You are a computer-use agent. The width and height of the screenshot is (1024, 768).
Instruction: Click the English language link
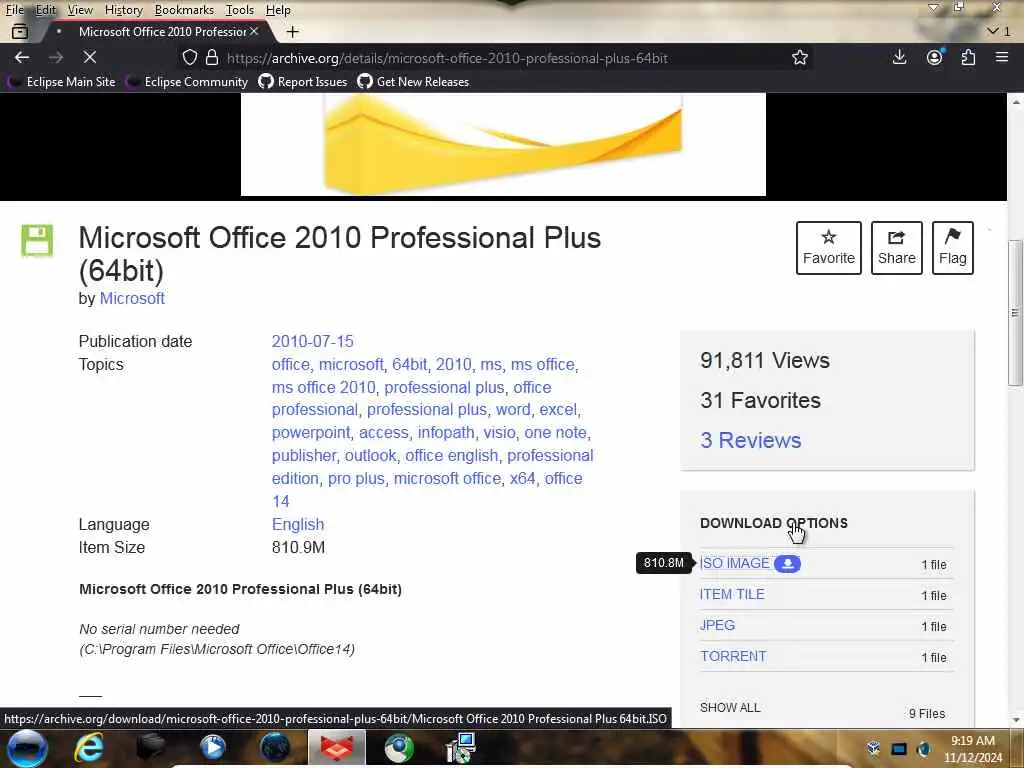pyautogui.click(x=298, y=524)
